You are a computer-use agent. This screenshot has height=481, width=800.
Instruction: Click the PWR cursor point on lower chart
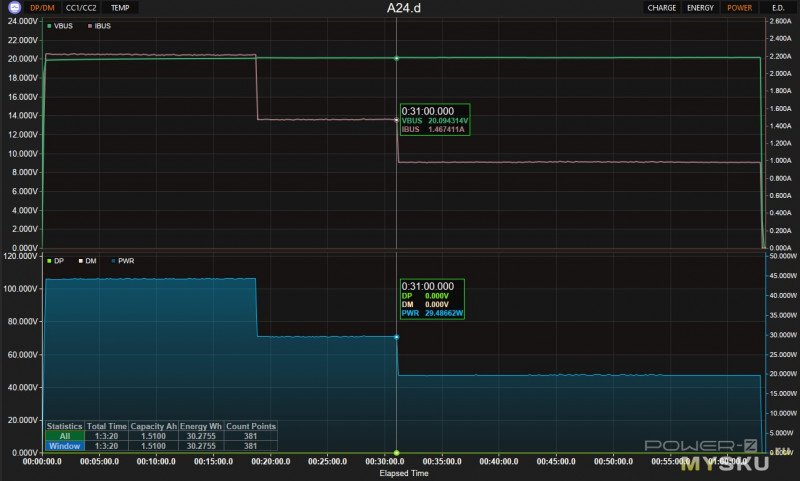pos(397,336)
